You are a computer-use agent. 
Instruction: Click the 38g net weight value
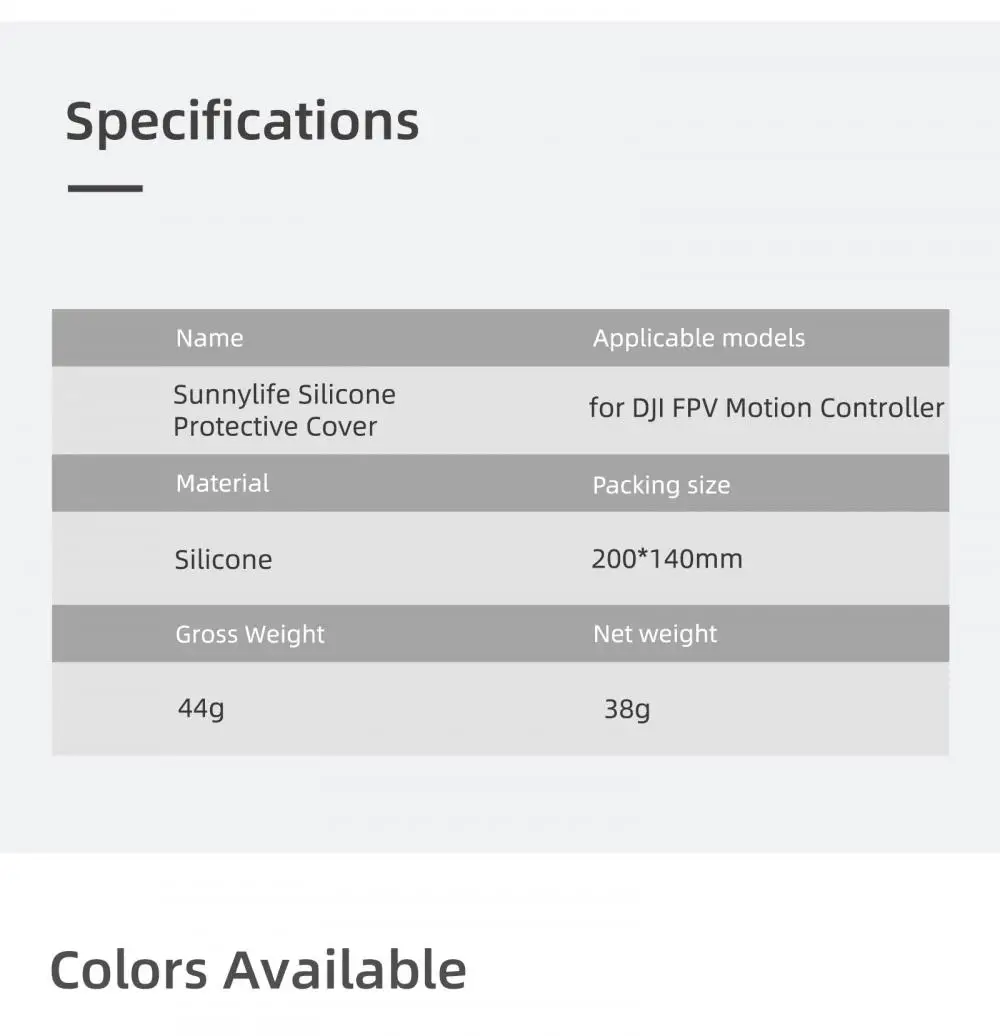627,709
